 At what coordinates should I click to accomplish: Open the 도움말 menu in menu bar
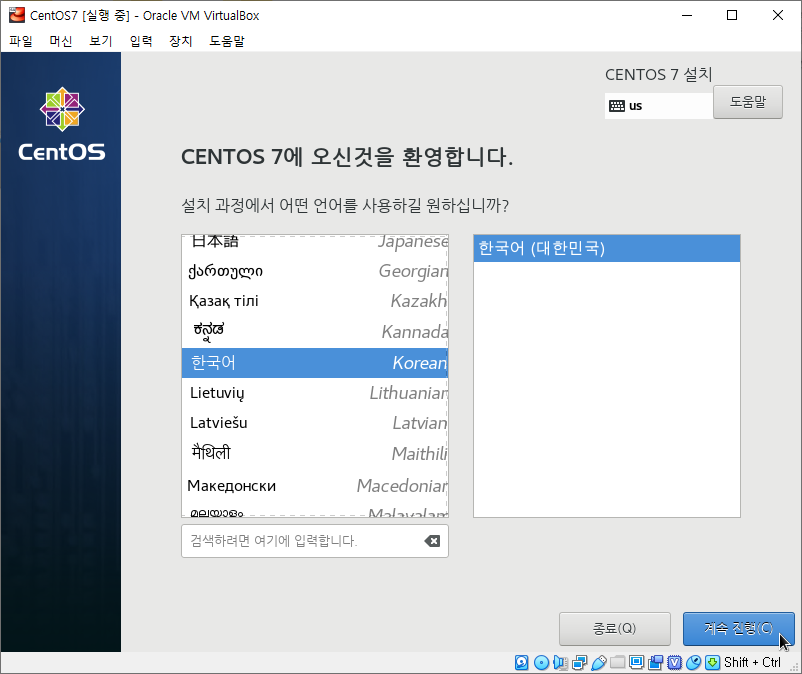[227, 41]
